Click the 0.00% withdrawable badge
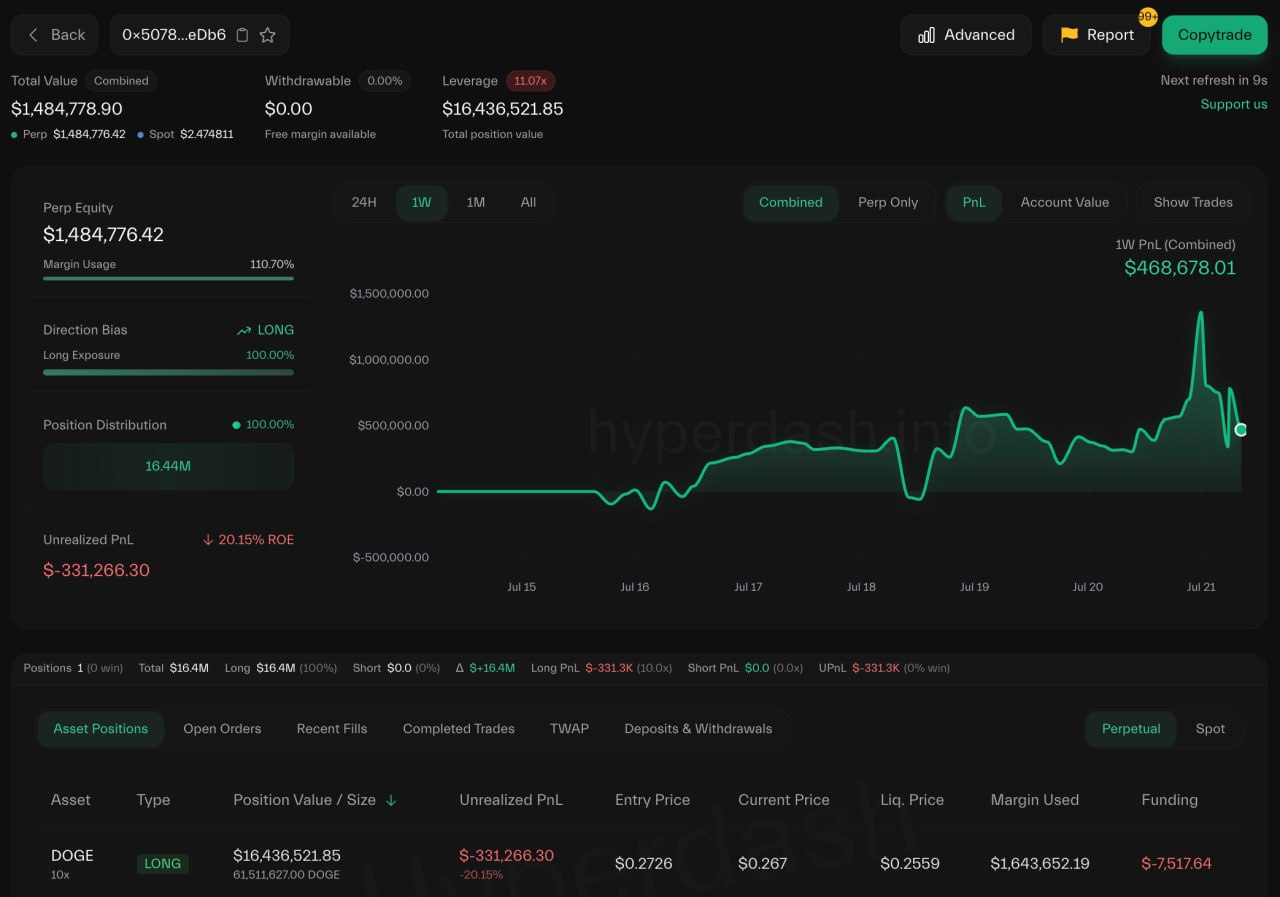The height and width of the screenshot is (897, 1280). coord(385,81)
